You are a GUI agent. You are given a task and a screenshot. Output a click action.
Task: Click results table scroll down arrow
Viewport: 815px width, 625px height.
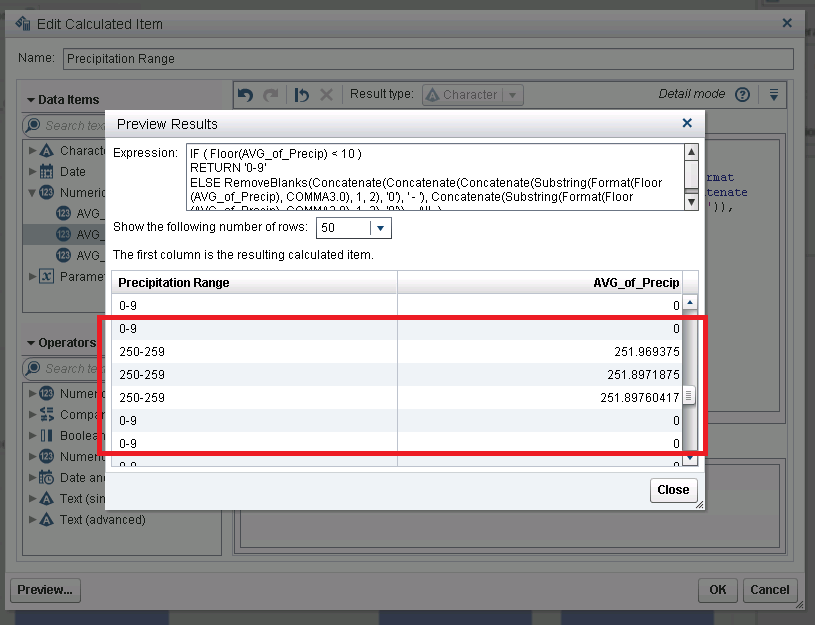pyautogui.click(x=690, y=458)
